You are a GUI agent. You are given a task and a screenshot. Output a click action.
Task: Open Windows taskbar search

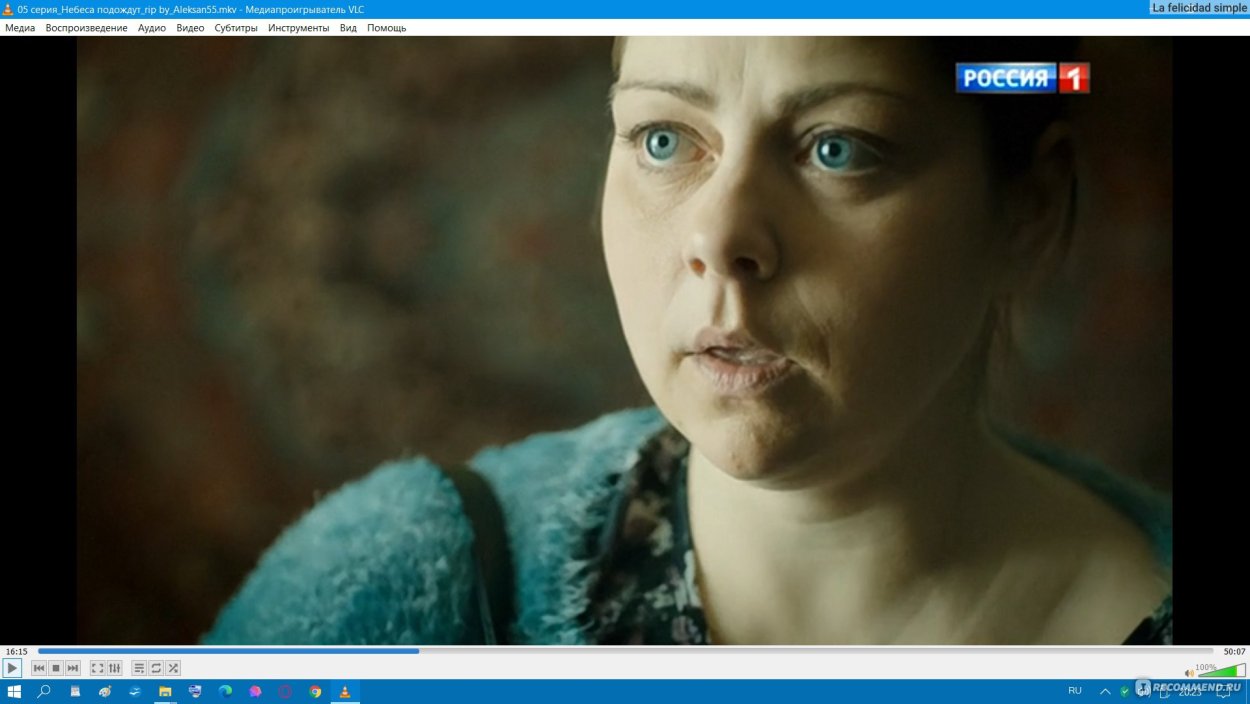click(x=44, y=691)
